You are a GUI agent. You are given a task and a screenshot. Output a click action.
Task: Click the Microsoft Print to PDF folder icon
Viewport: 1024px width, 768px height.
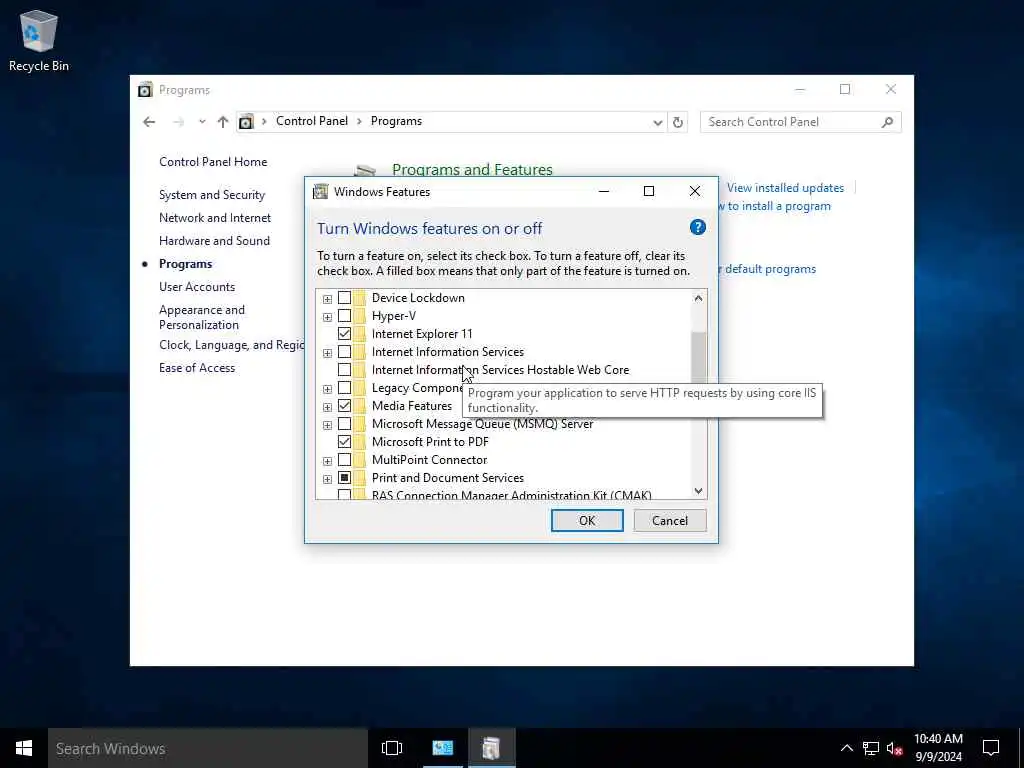[360, 442]
